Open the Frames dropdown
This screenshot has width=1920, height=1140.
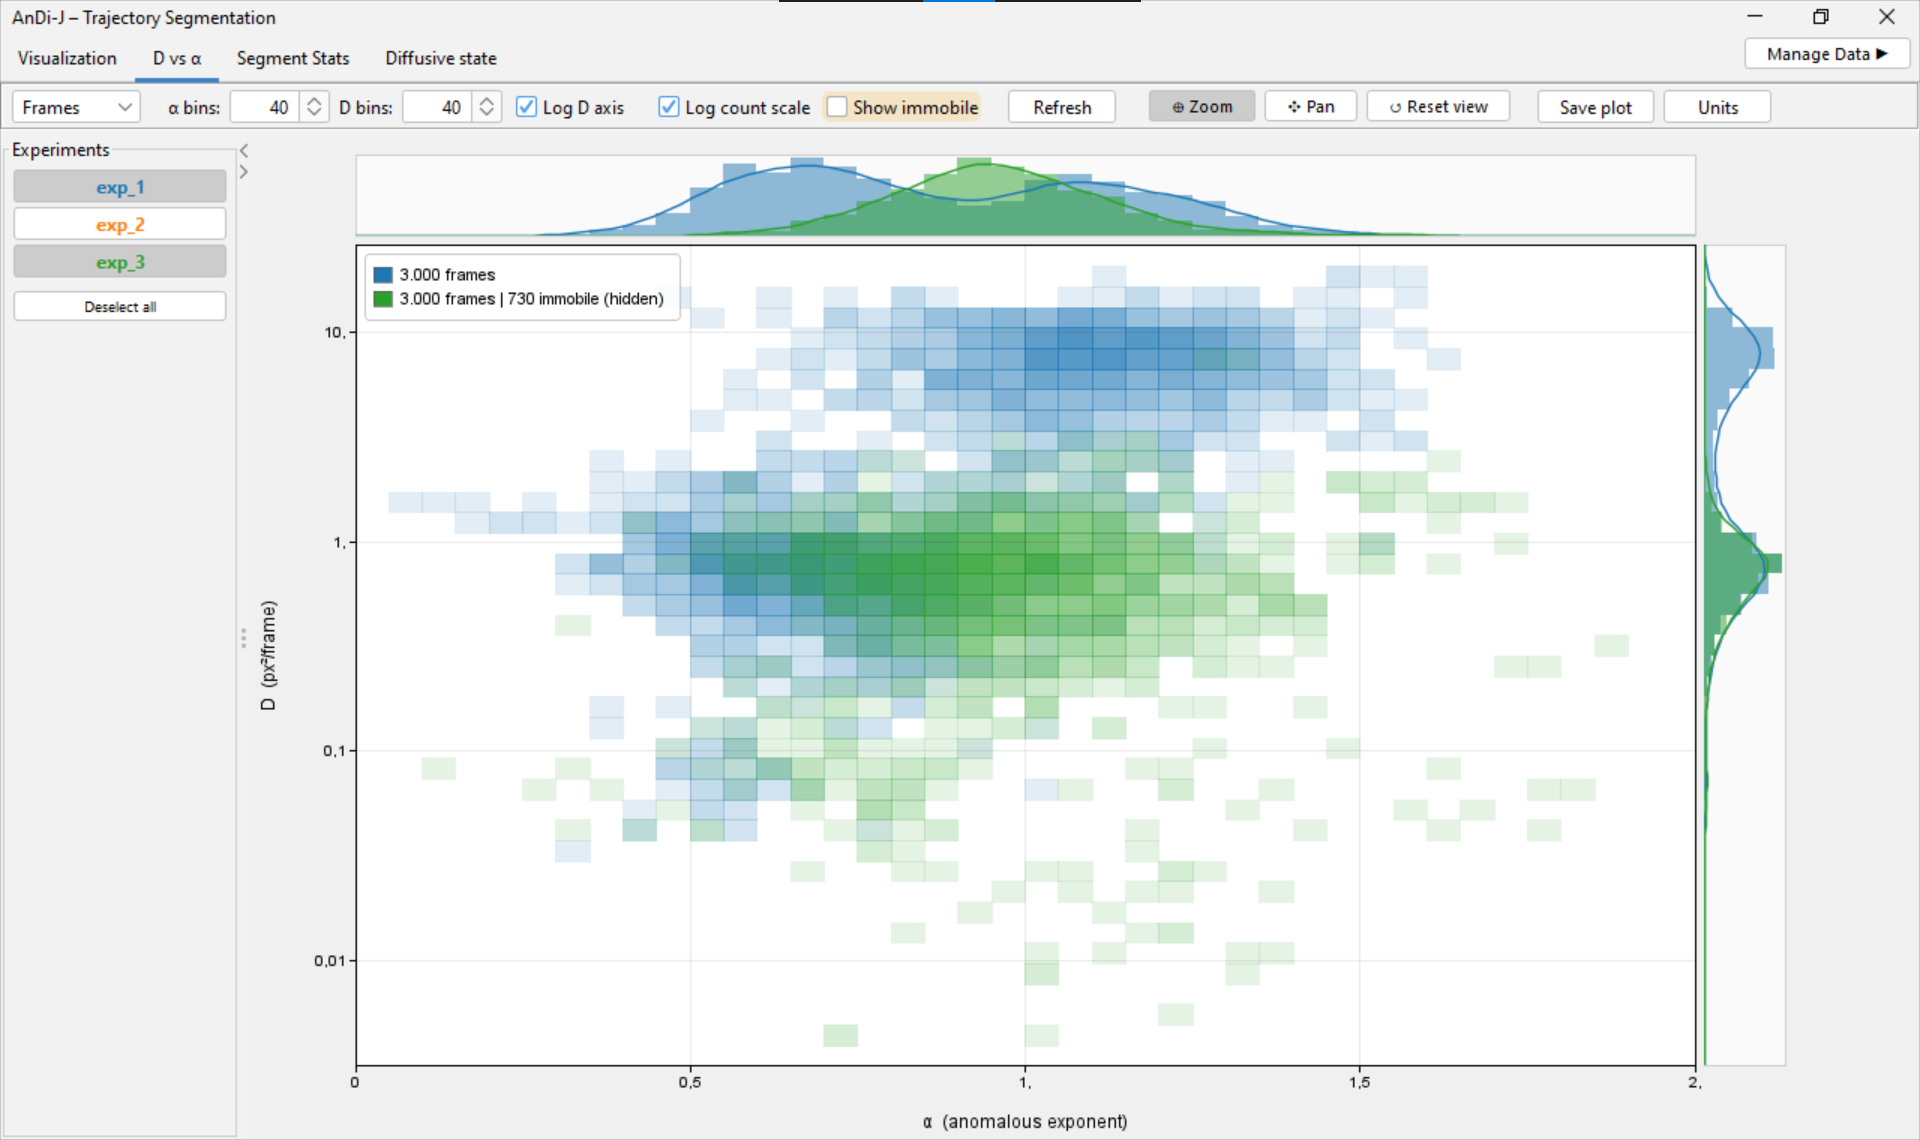[x=77, y=107]
